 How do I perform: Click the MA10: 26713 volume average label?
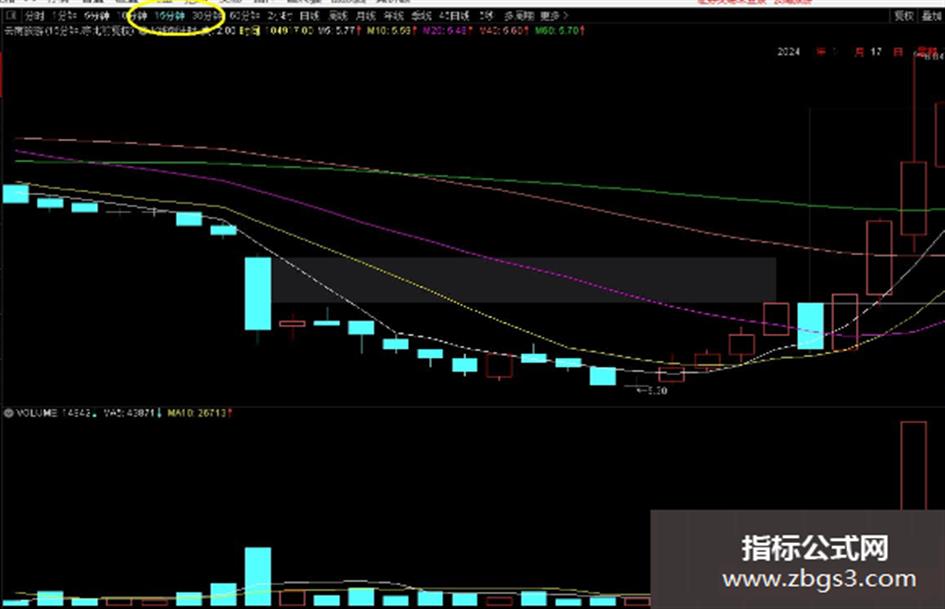point(199,413)
